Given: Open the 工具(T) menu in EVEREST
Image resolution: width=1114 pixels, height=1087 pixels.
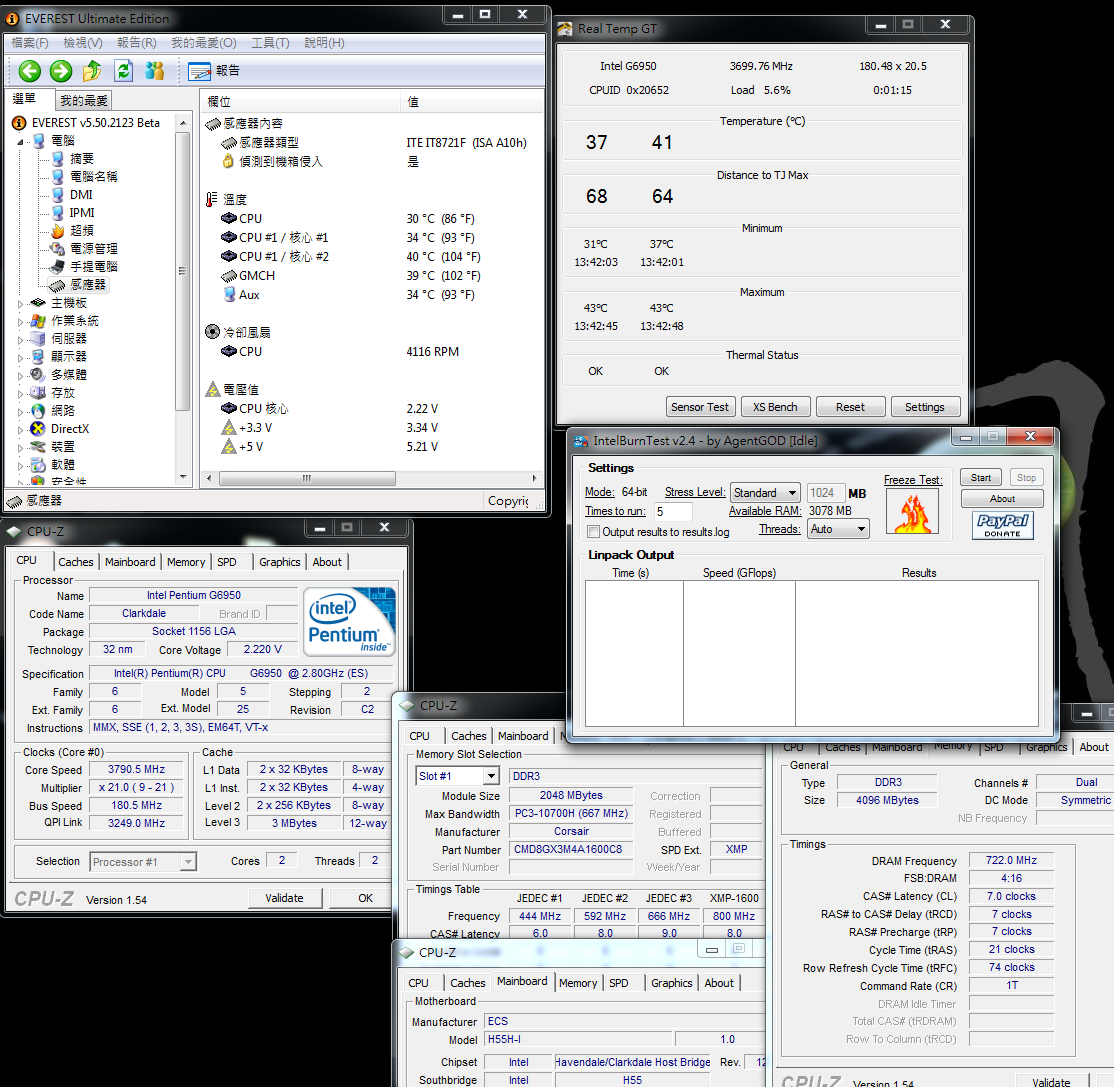Looking at the screenshot, I should tap(270, 42).
